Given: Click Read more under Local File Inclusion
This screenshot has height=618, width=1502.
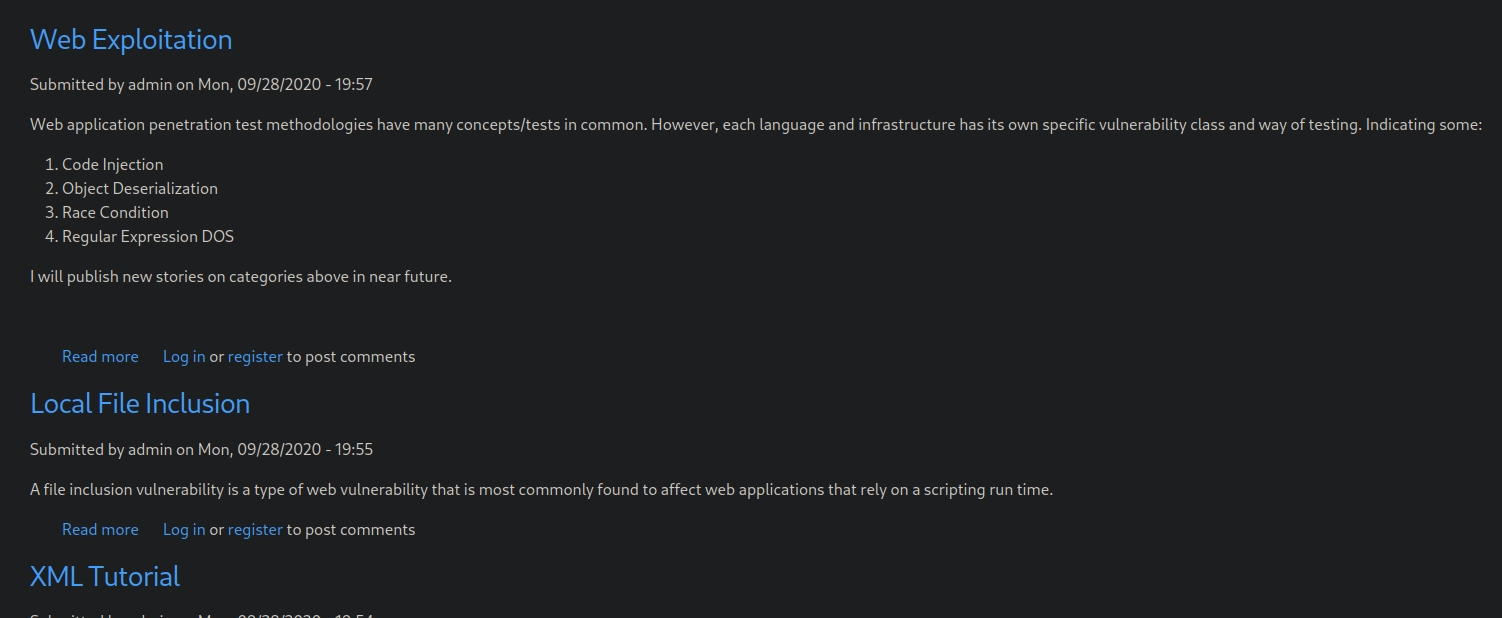Looking at the screenshot, I should [100, 530].
